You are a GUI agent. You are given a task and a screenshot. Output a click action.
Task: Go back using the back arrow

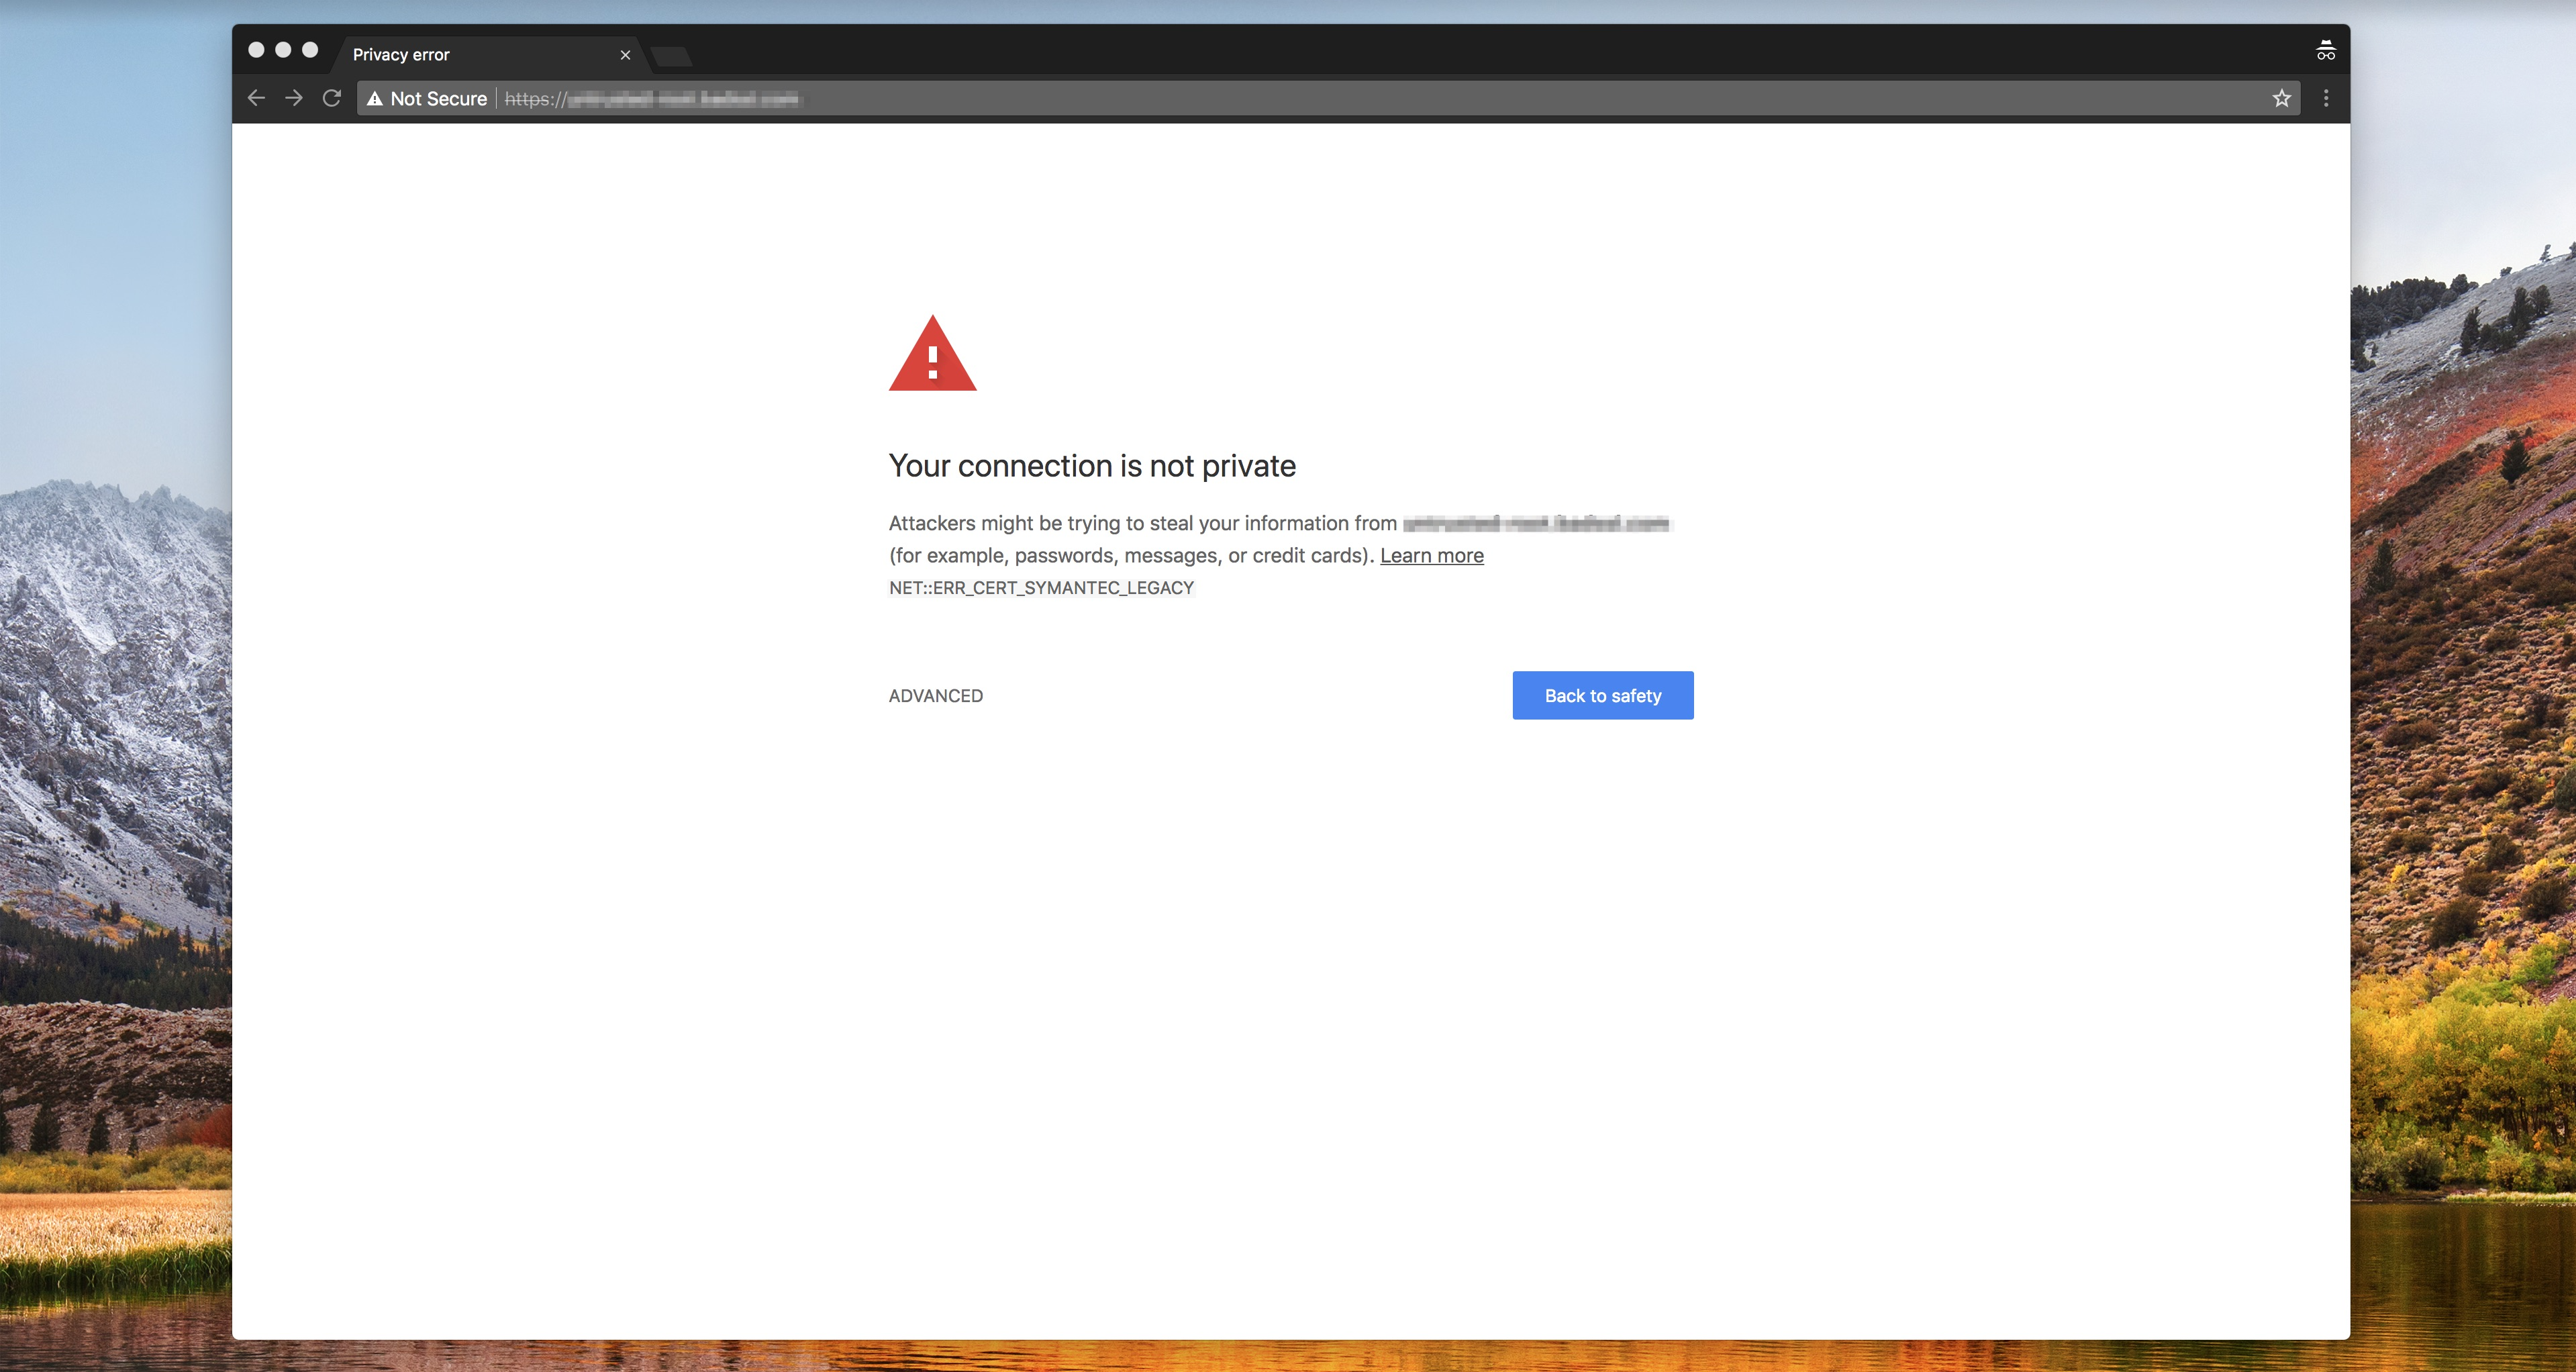pyautogui.click(x=256, y=98)
